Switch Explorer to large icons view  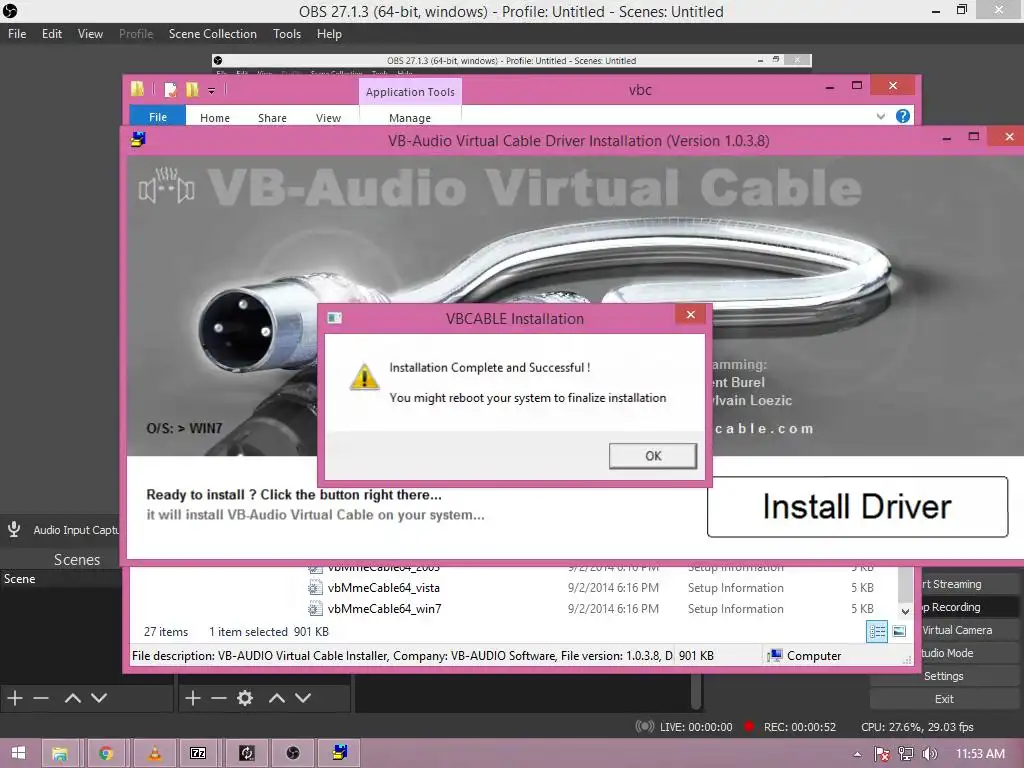tap(899, 631)
